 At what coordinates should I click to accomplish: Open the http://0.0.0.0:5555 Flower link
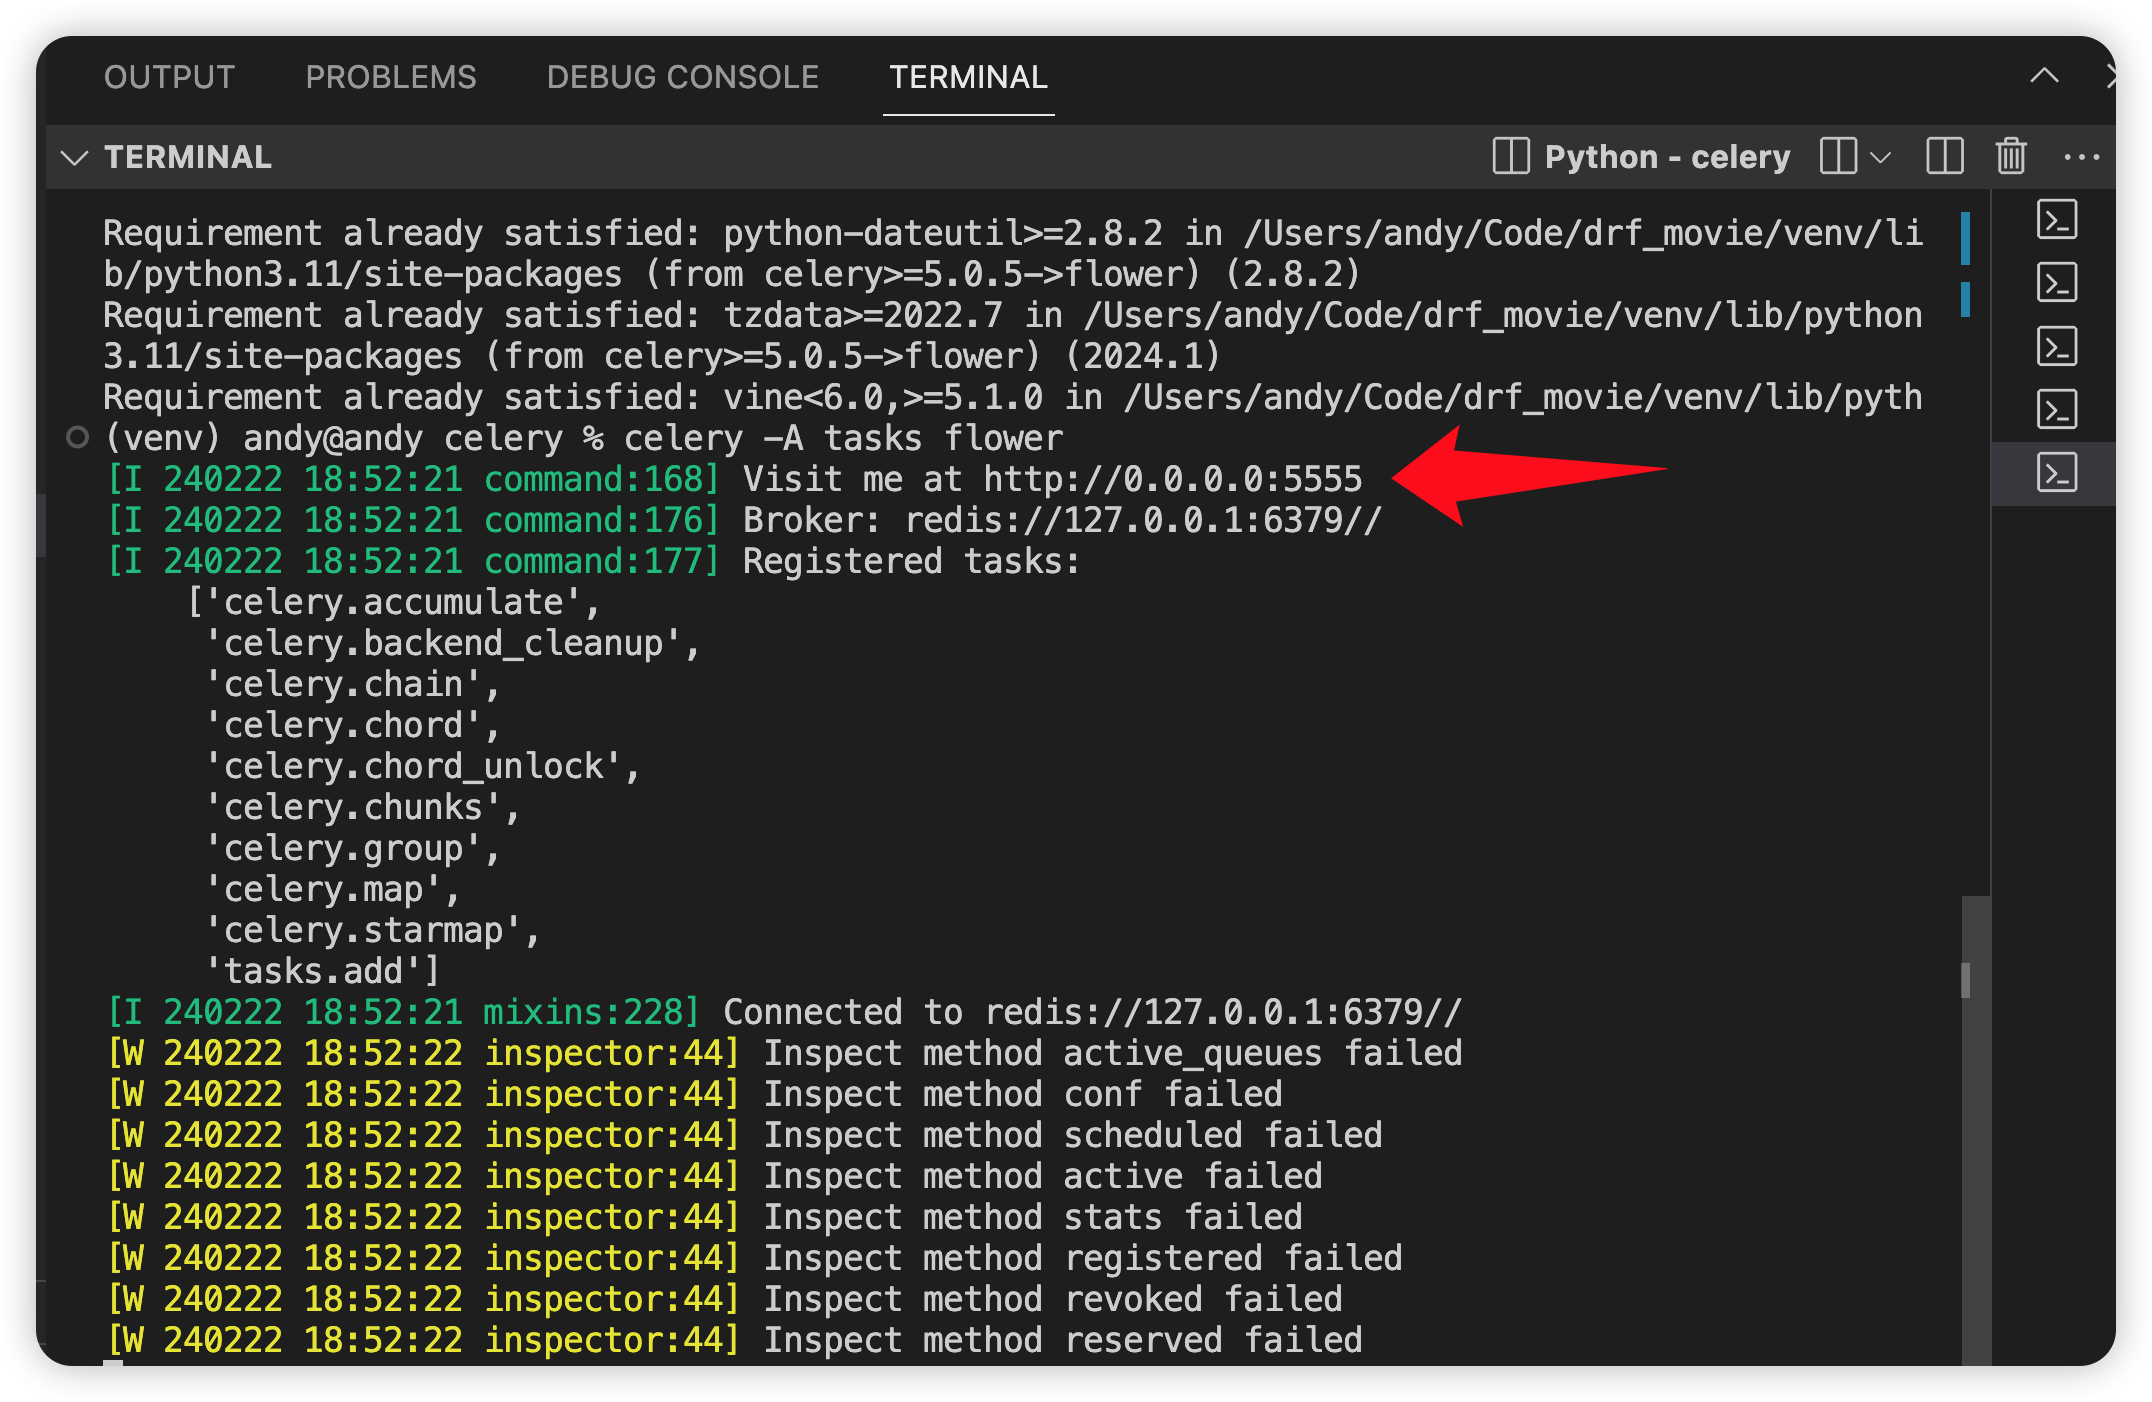tap(1172, 479)
